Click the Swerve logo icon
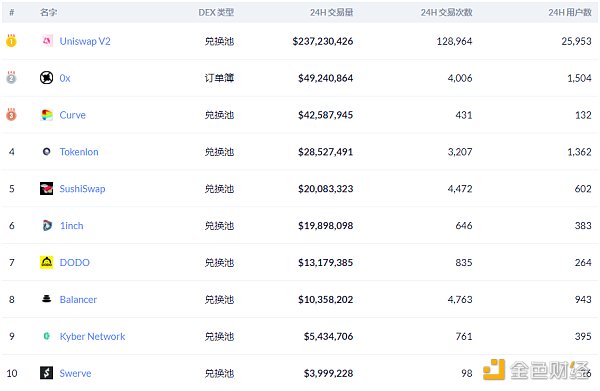The image size is (600, 391). [x=47, y=373]
